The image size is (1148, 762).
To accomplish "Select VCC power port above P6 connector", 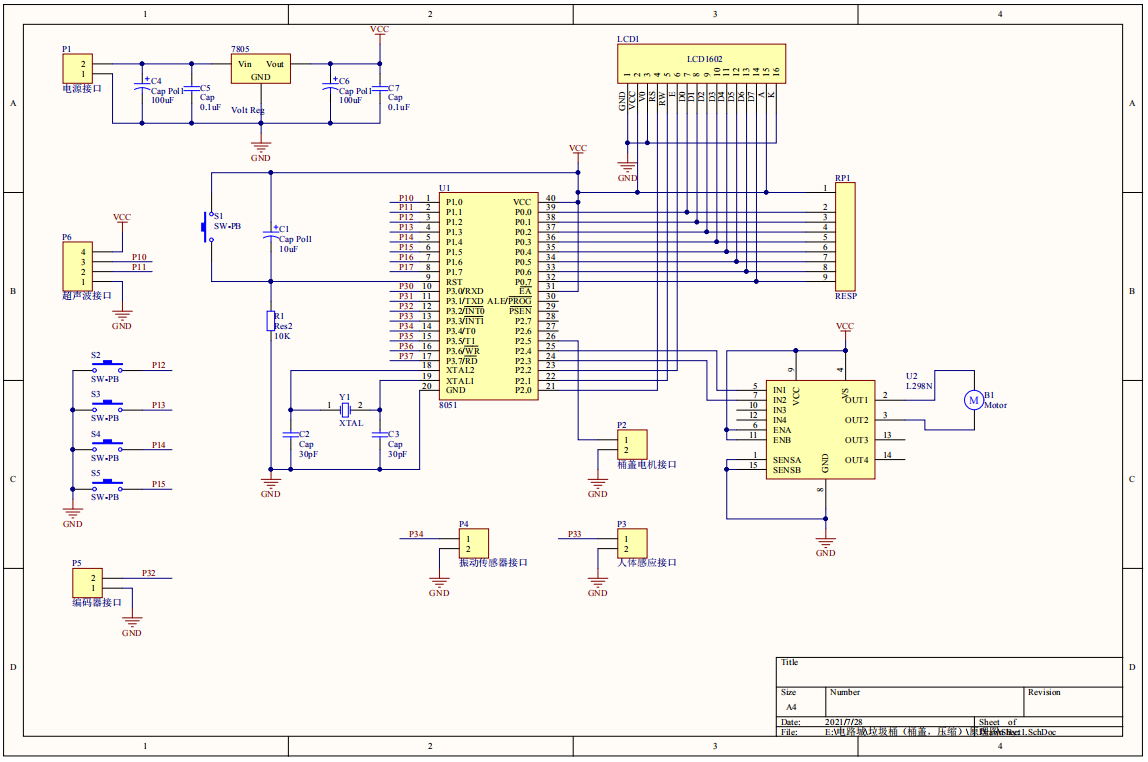I will 122,220.
